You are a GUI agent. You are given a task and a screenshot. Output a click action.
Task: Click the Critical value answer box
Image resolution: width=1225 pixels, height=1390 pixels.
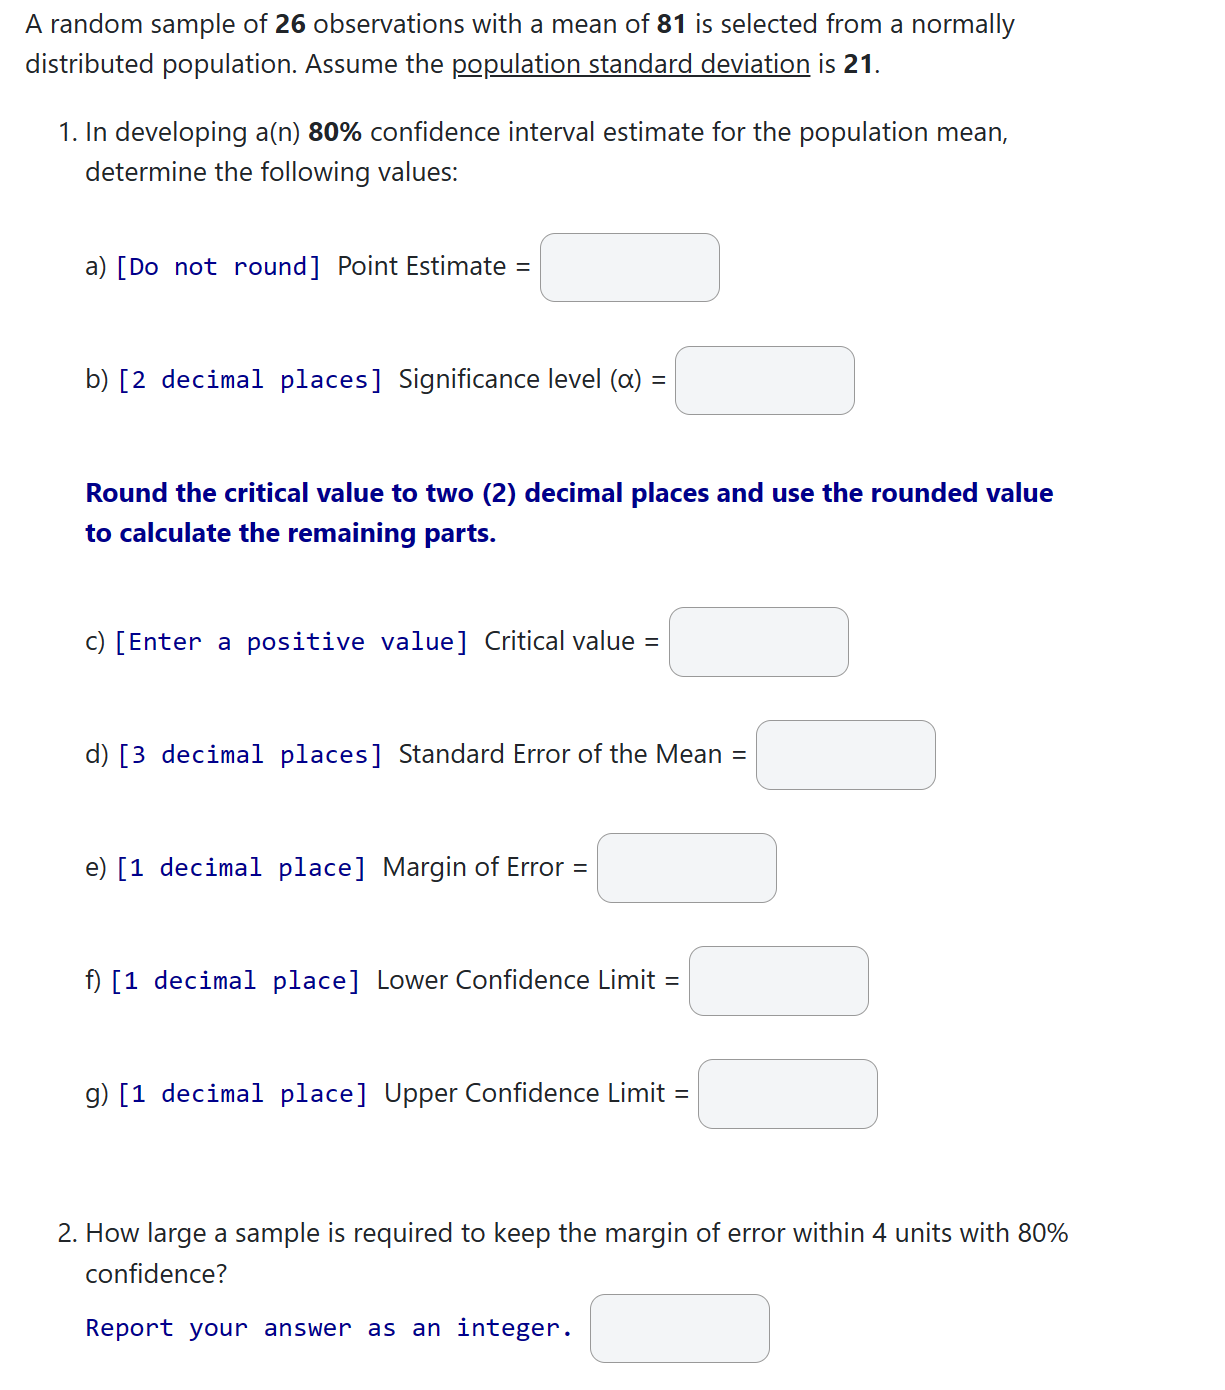[758, 642]
